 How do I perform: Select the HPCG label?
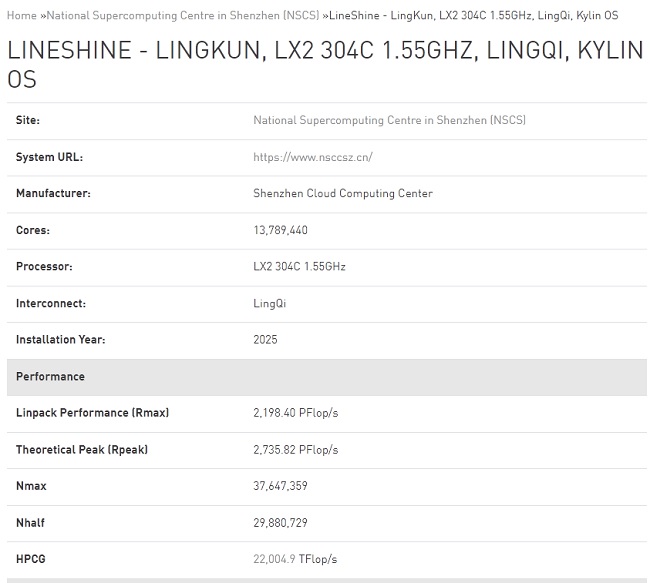31,559
